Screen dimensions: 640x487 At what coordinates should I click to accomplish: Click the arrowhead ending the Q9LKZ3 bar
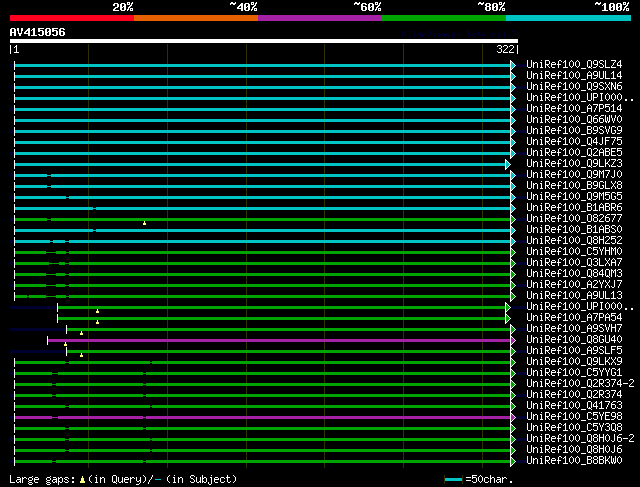coord(508,165)
